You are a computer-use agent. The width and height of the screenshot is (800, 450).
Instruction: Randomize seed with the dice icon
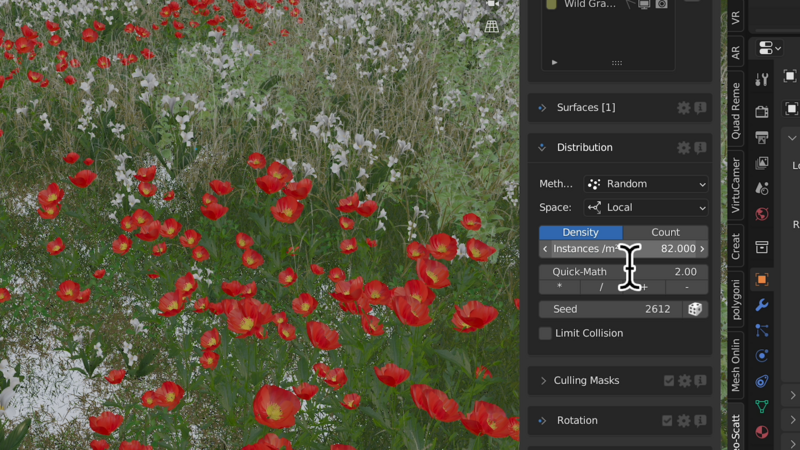695,309
